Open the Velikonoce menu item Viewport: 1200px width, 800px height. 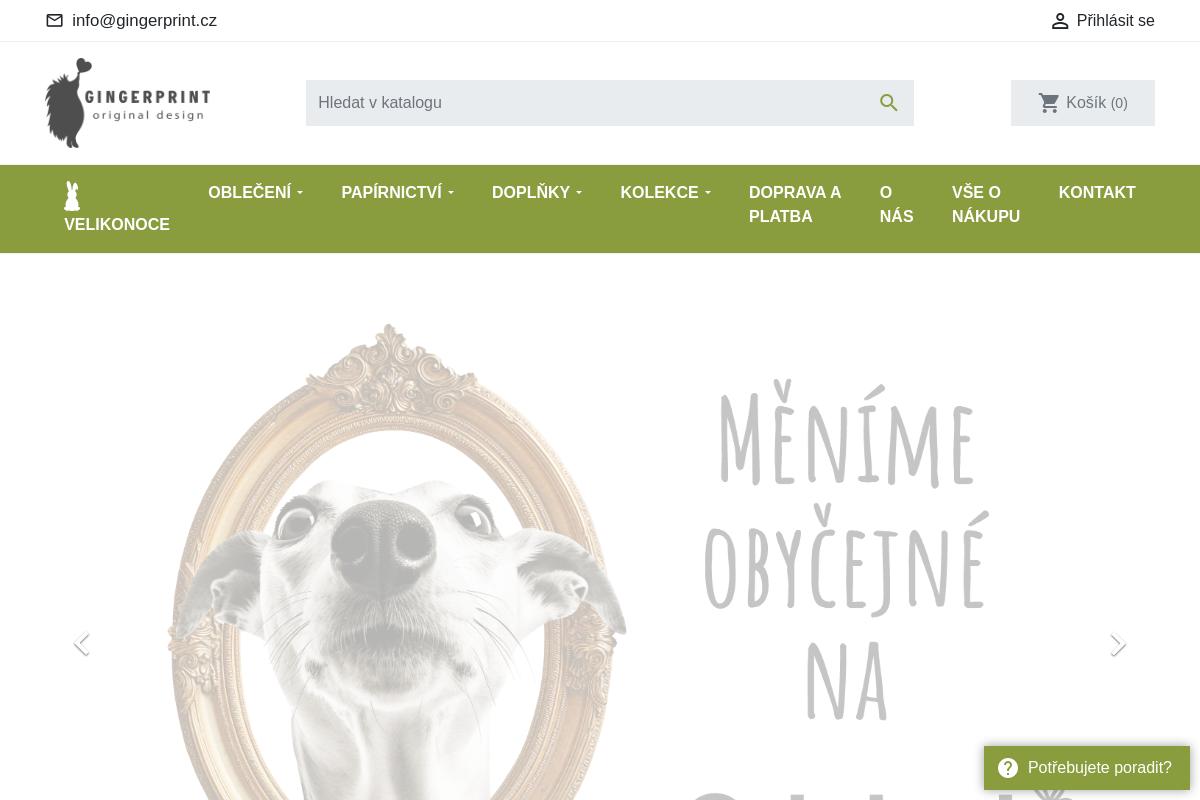point(117,225)
